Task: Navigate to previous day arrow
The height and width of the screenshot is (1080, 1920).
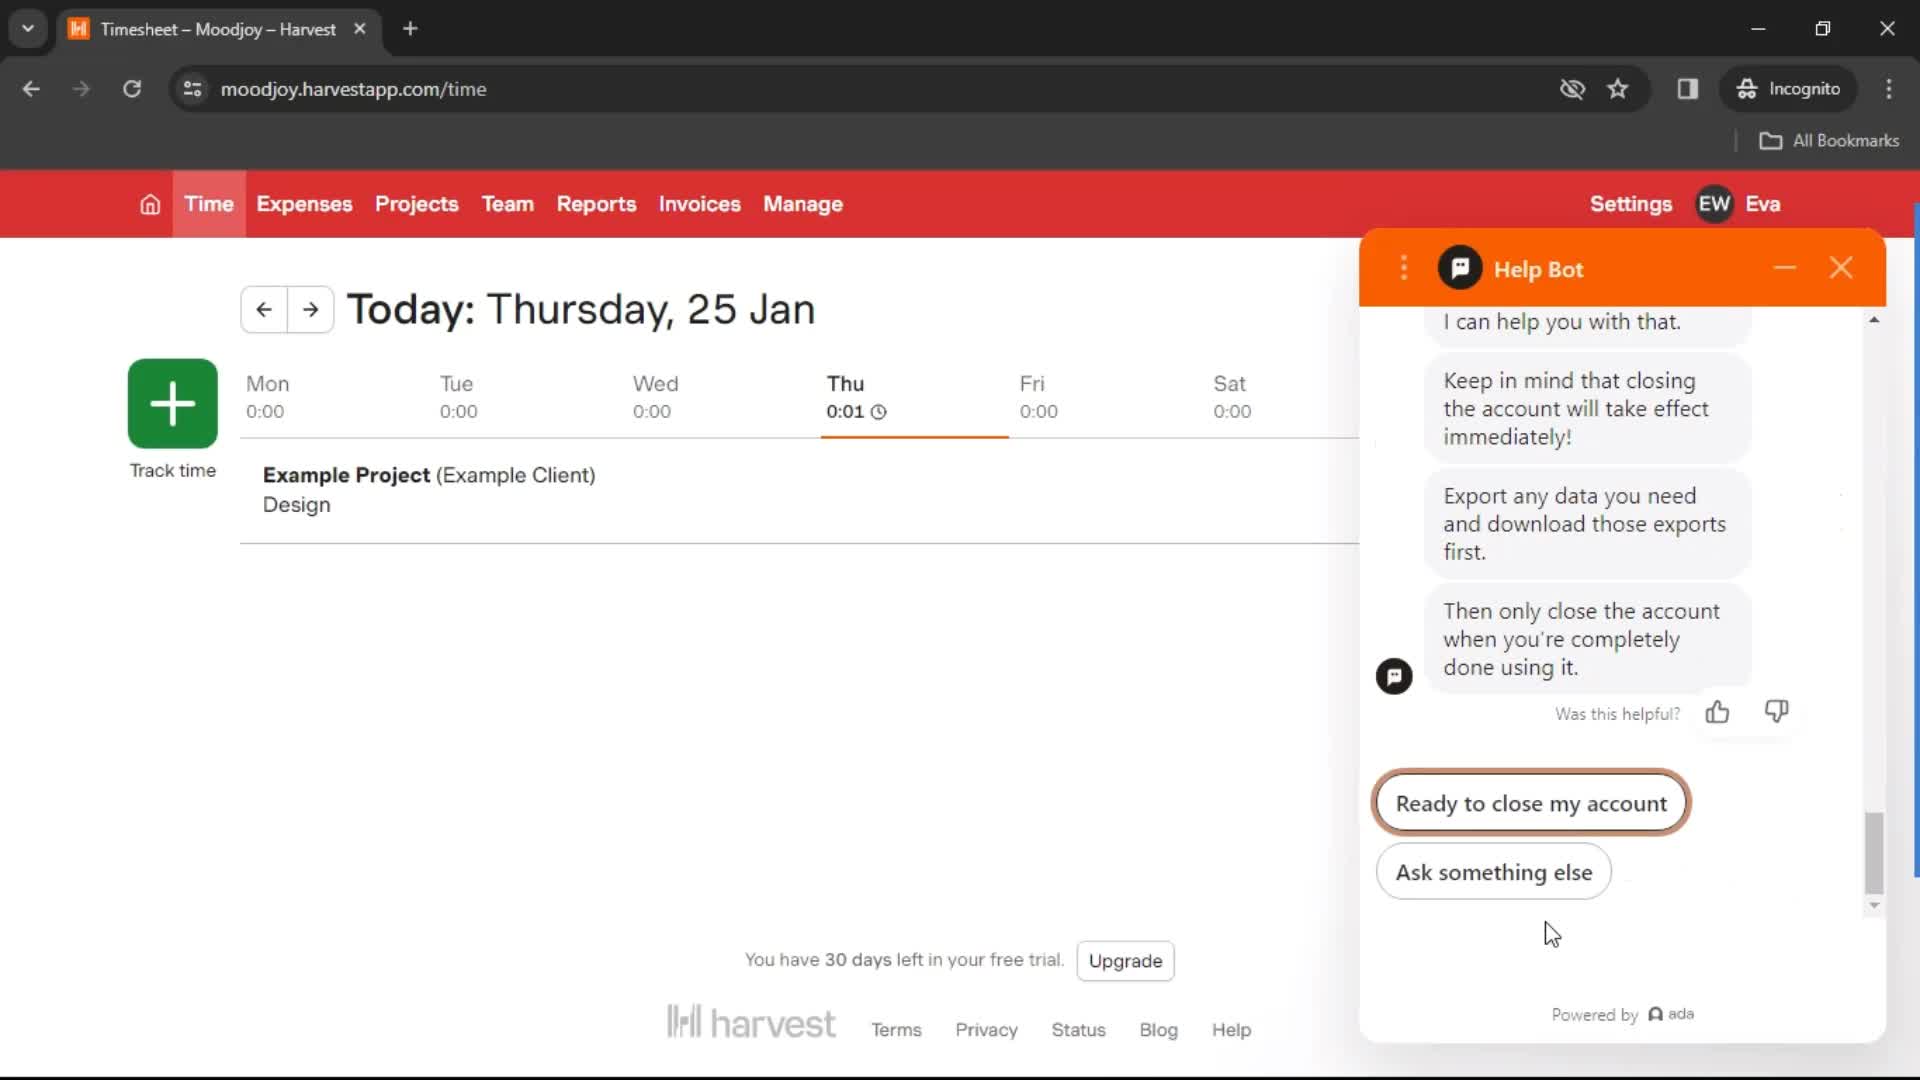Action: pos(264,309)
